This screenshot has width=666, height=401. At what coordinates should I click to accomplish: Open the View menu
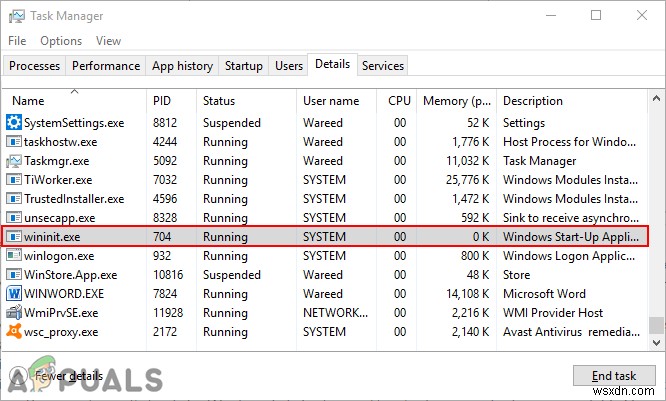(x=108, y=41)
